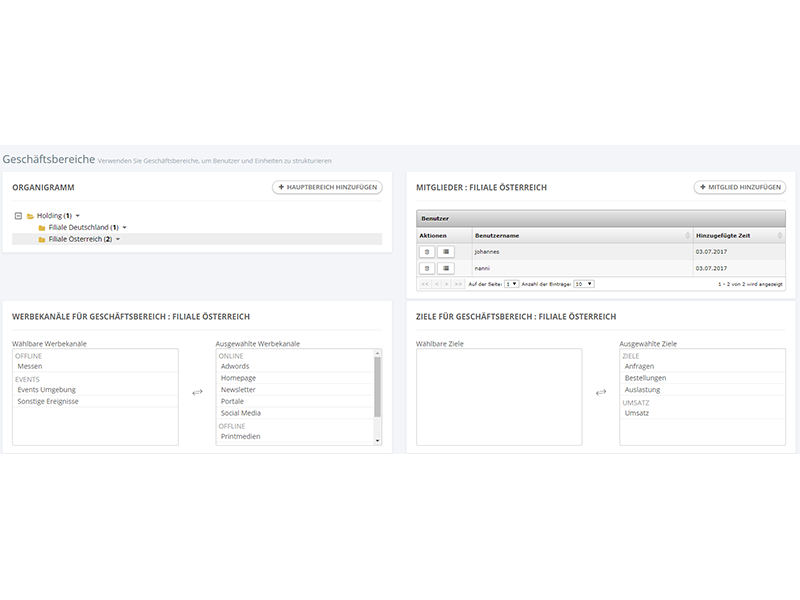Click the Holding folder icon
Screen dimensions: 800x600
tap(30, 216)
